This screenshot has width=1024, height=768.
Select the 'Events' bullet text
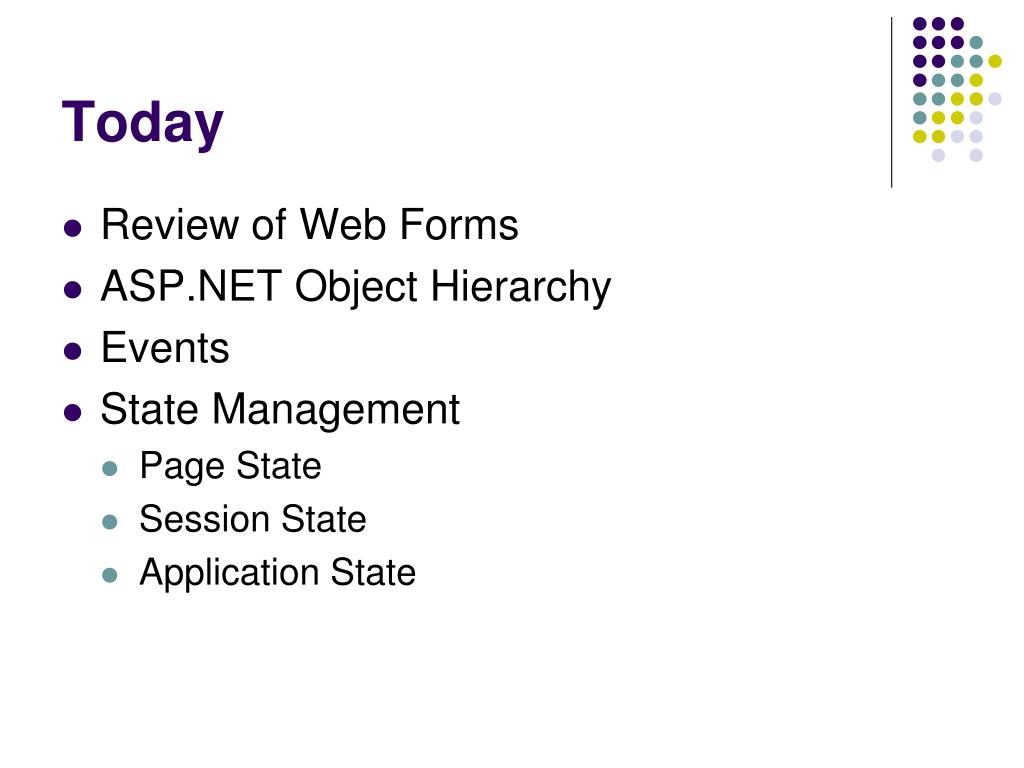click(165, 347)
